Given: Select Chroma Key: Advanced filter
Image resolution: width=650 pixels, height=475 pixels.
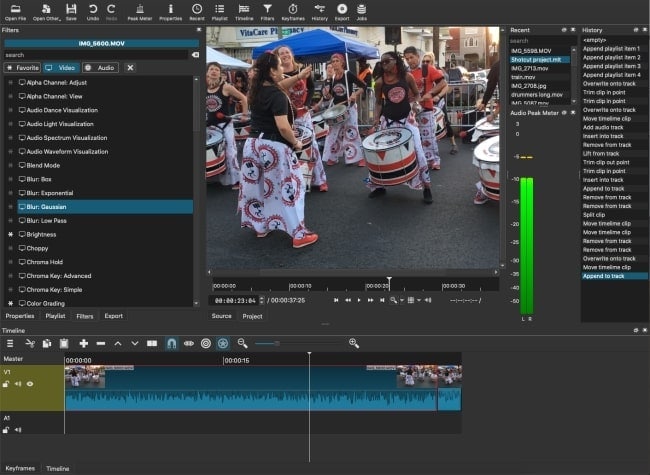Looking at the screenshot, I should pos(58,275).
